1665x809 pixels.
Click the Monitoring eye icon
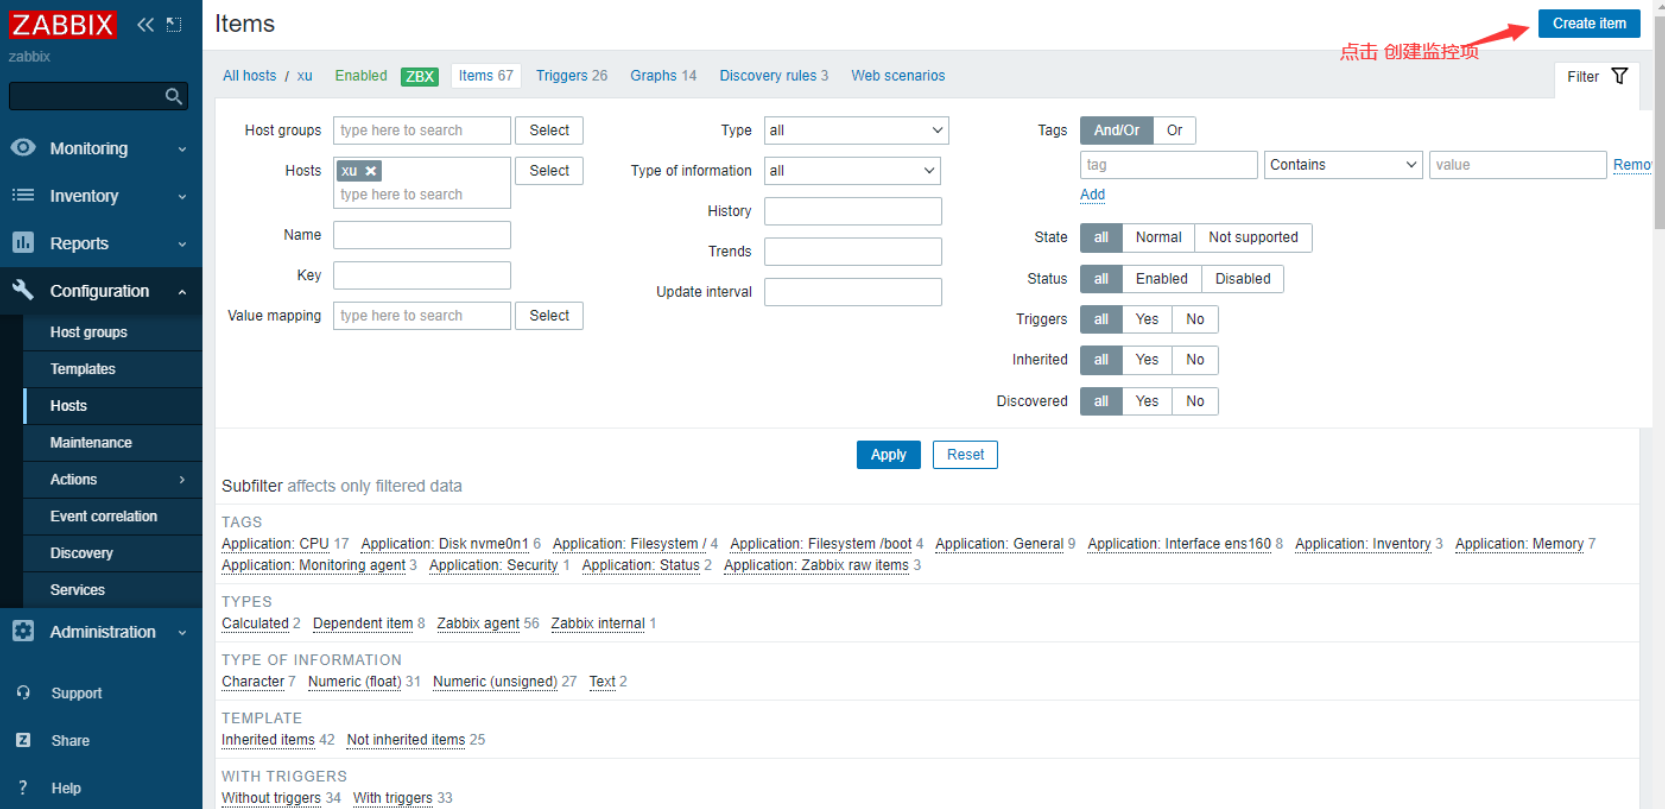23,148
